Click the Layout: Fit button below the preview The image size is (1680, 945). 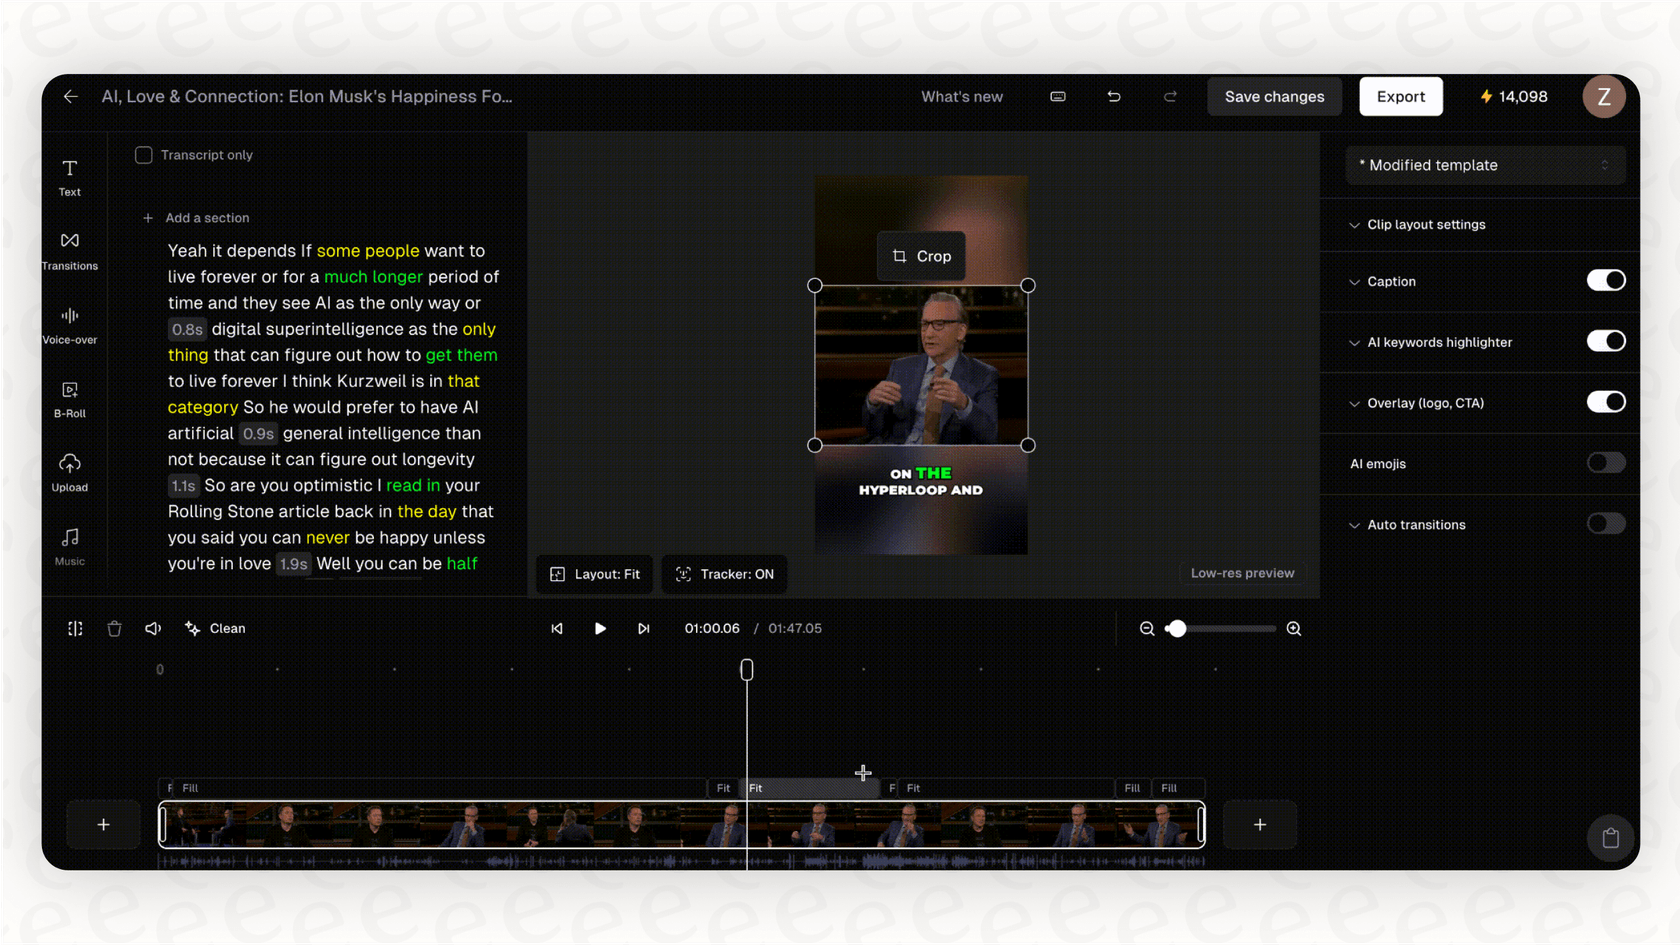(594, 574)
